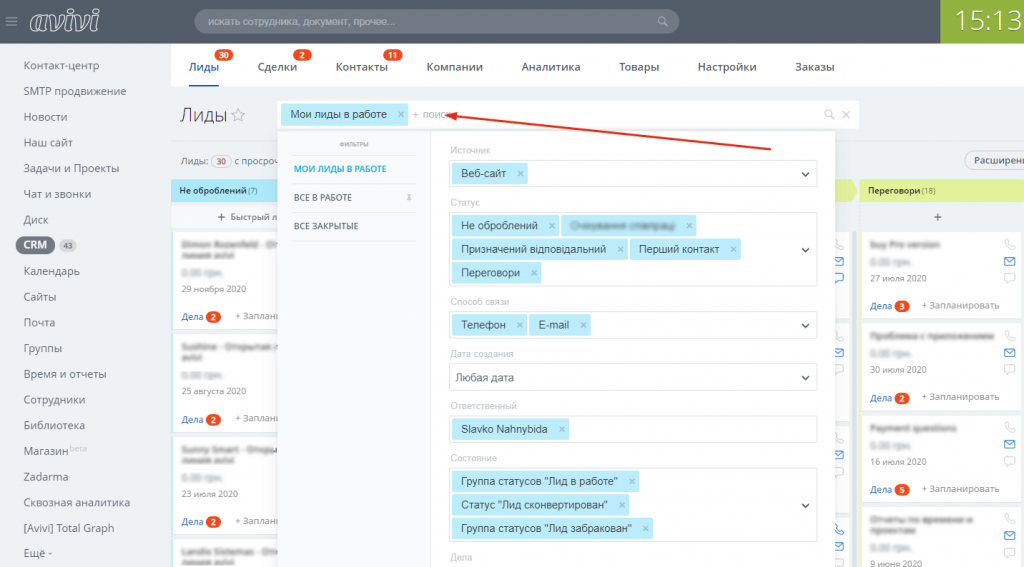Add a lead in Переговори column plus
The height and width of the screenshot is (567, 1024).
[938, 217]
